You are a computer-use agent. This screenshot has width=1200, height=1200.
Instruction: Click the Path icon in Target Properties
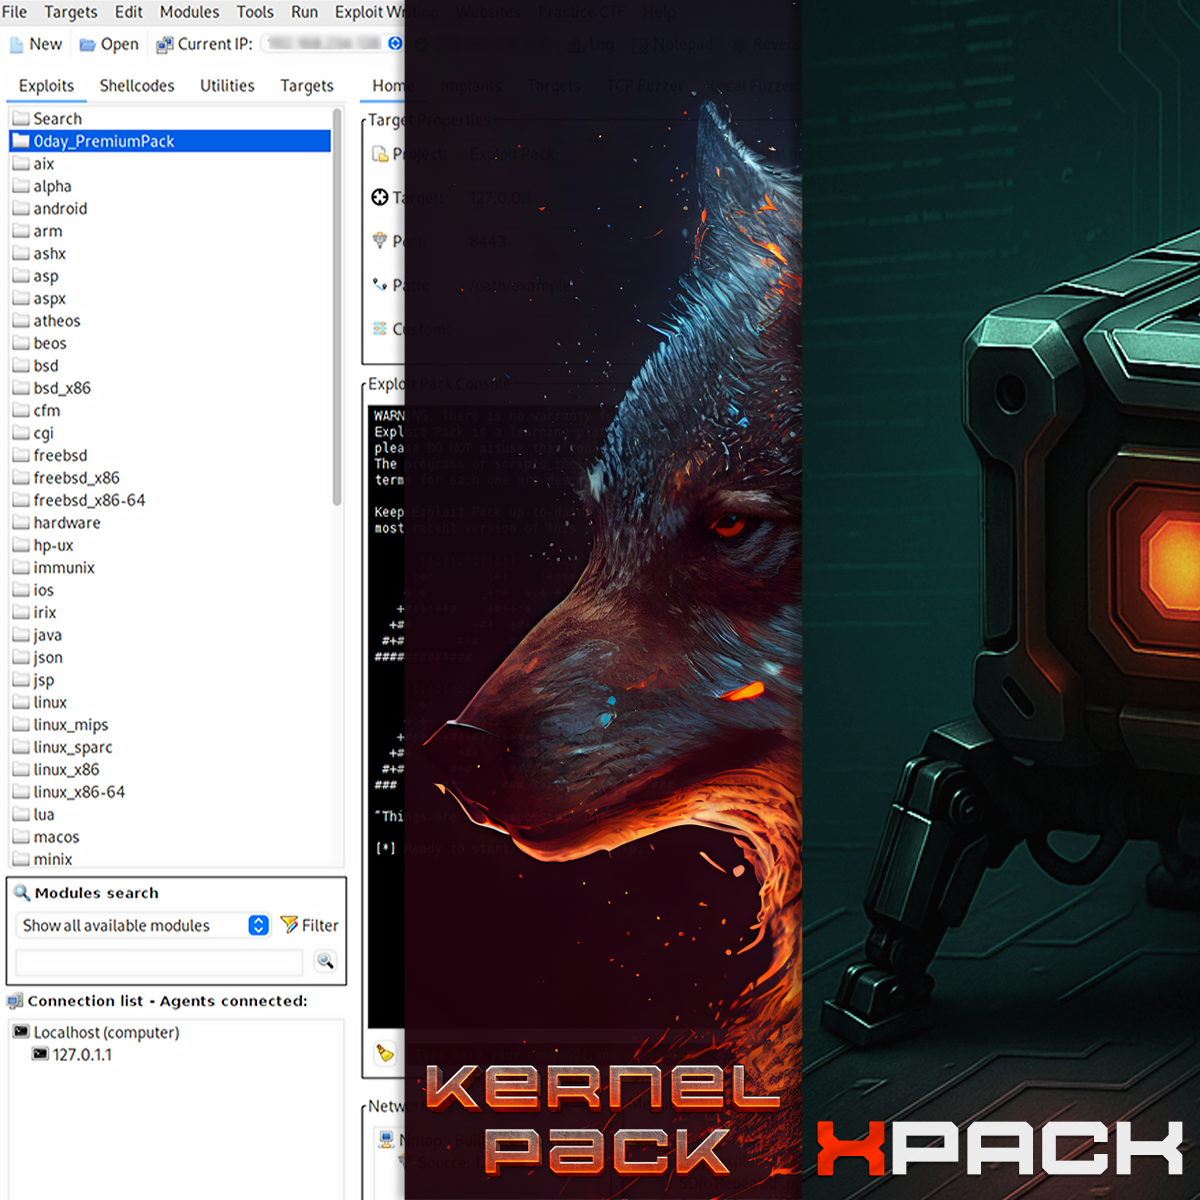click(381, 285)
